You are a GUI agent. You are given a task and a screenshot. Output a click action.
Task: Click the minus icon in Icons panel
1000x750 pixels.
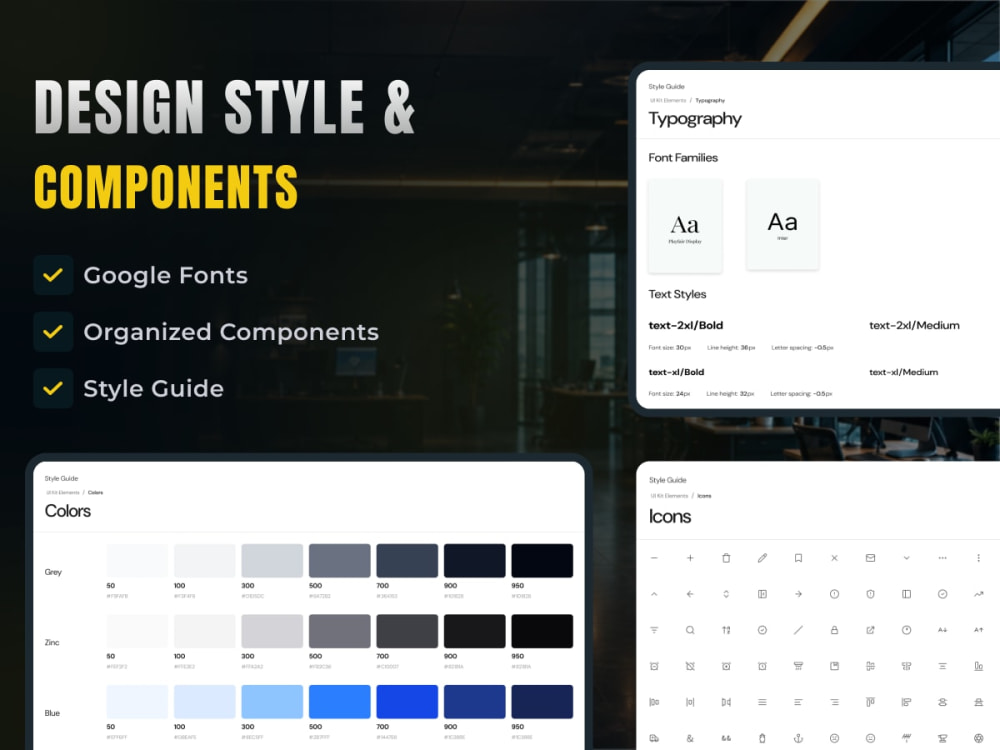pyautogui.click(x=654, y=558)
